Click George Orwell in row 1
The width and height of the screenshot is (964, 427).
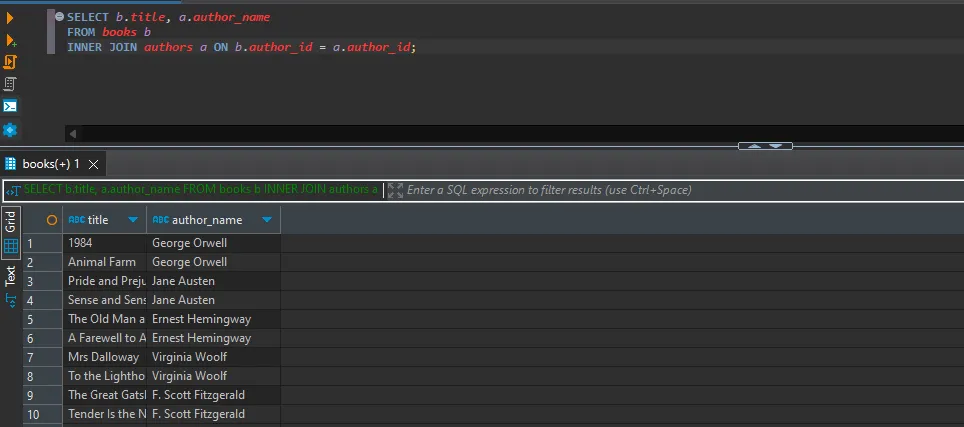pyautogui.click(x=213, y=243)
